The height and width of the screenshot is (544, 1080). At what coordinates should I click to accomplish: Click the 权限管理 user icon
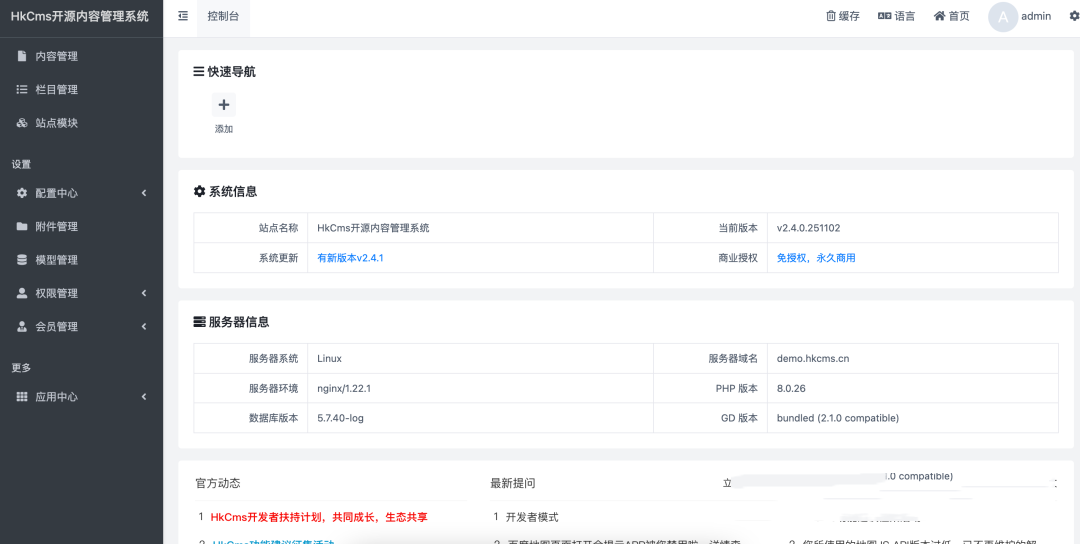21,293
